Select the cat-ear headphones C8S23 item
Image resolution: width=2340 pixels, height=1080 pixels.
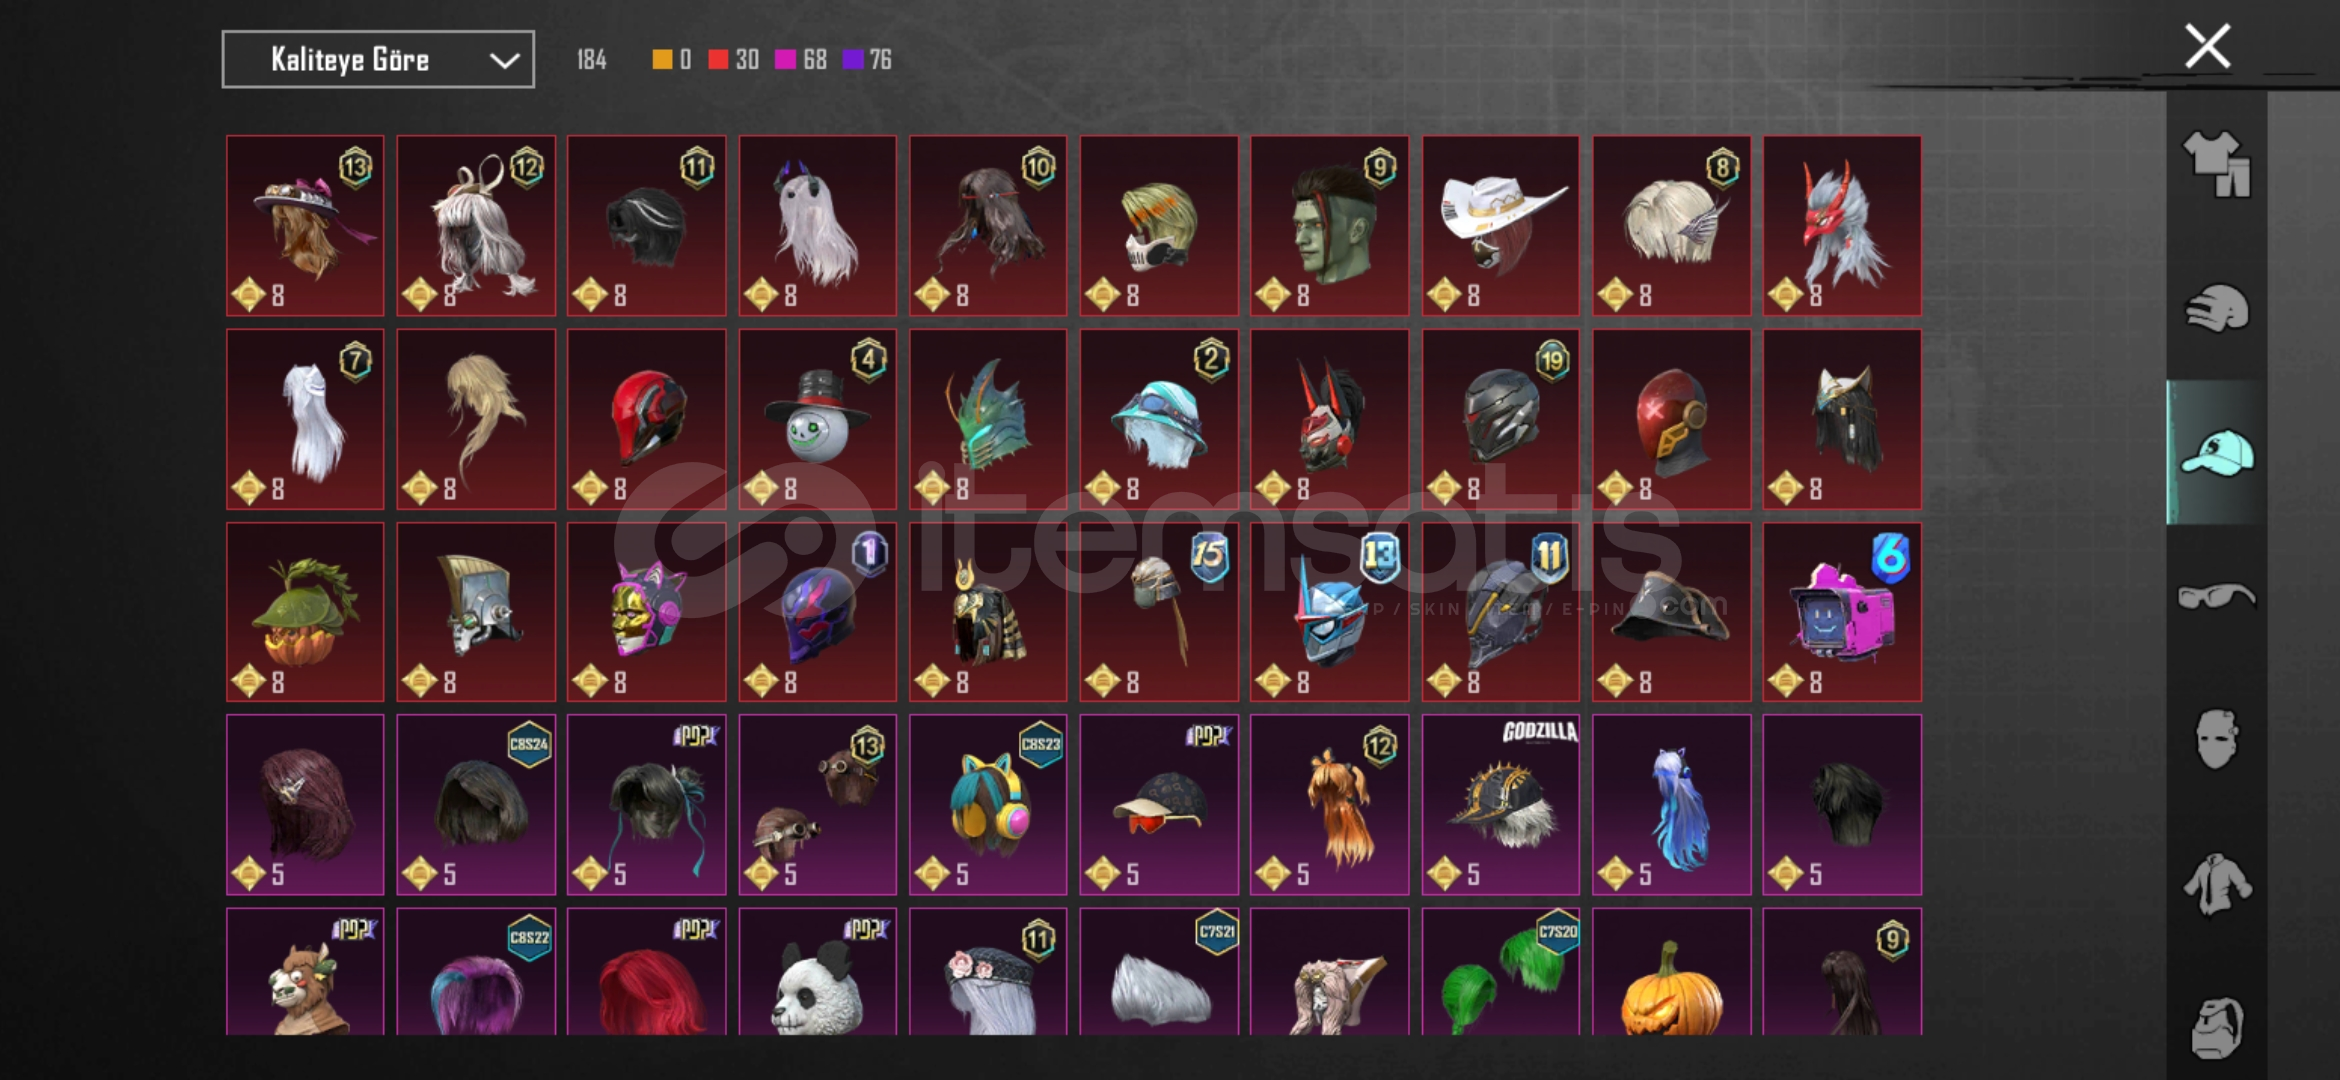[988, 804]
